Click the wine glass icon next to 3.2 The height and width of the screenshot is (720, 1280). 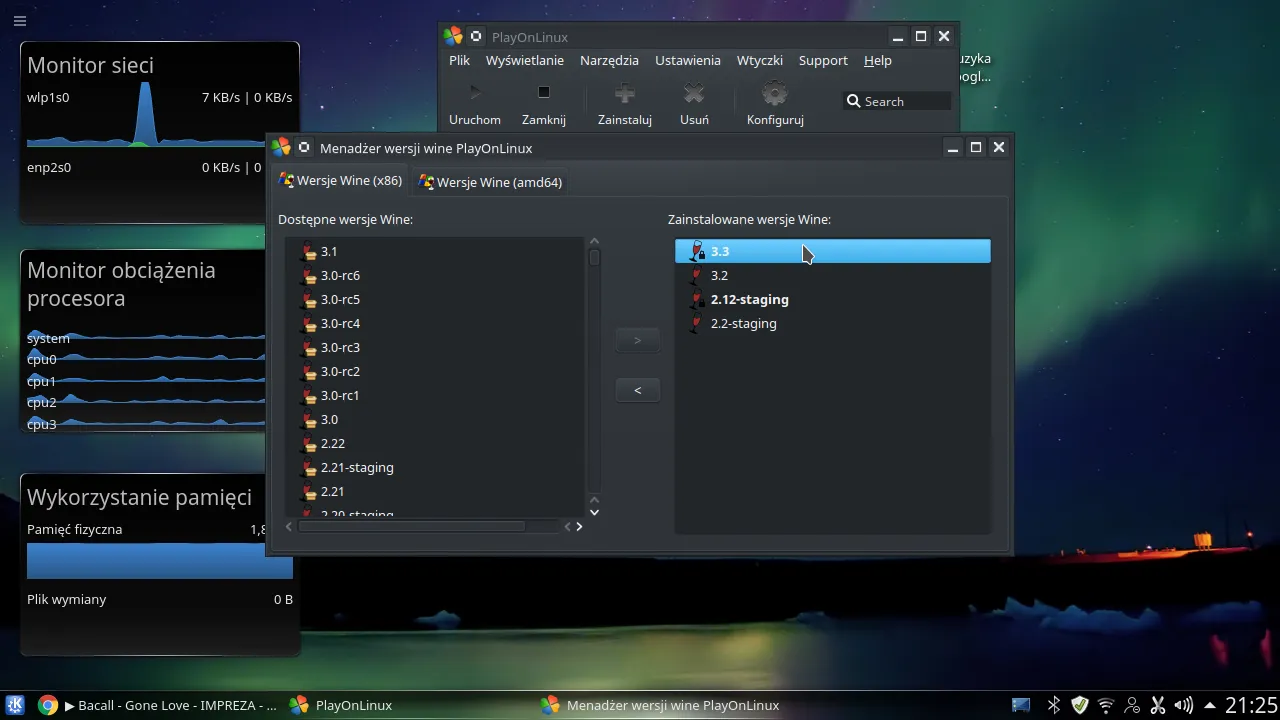pos(697,275)
